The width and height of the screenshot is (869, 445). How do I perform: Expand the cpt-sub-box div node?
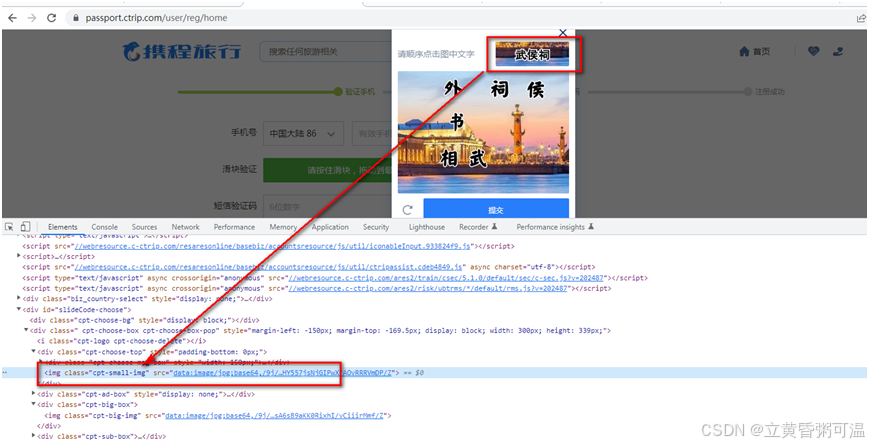[x=33, y=437]
